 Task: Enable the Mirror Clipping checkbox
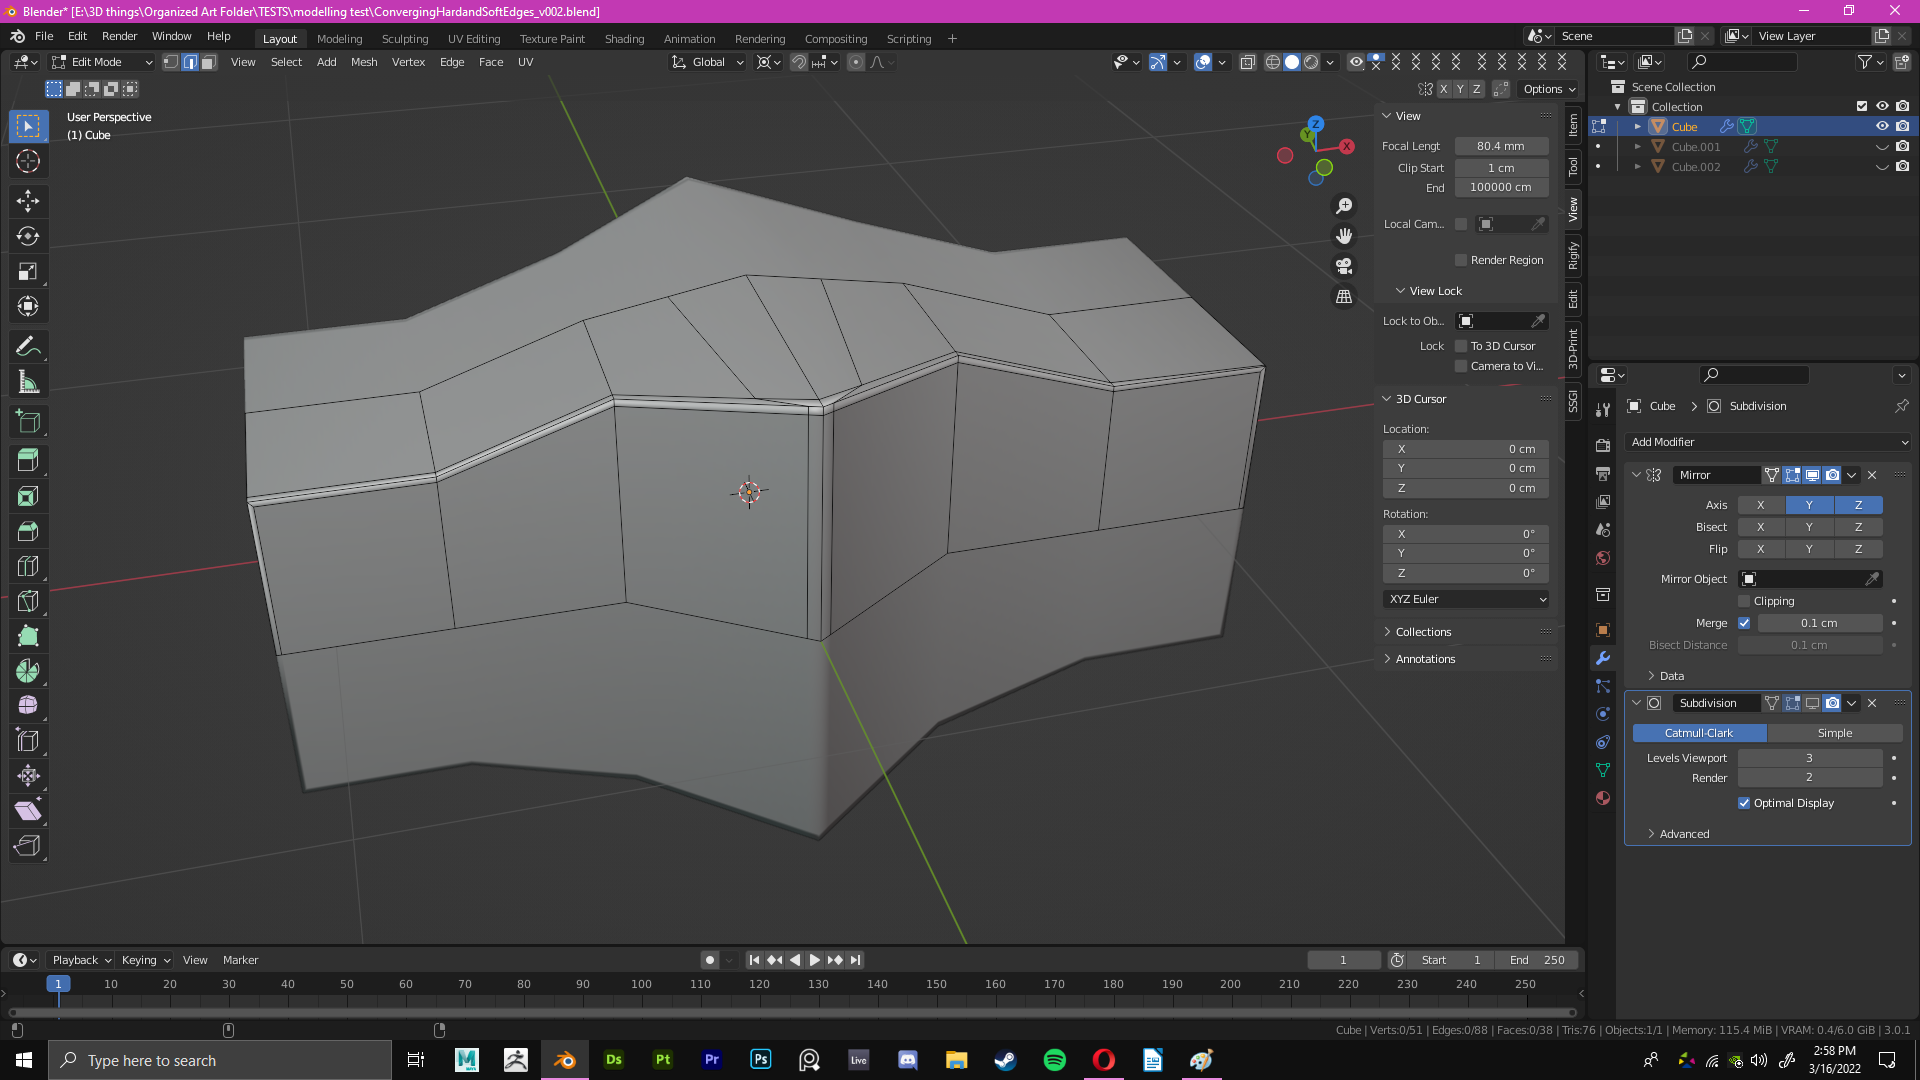(x=1744, y=601)
